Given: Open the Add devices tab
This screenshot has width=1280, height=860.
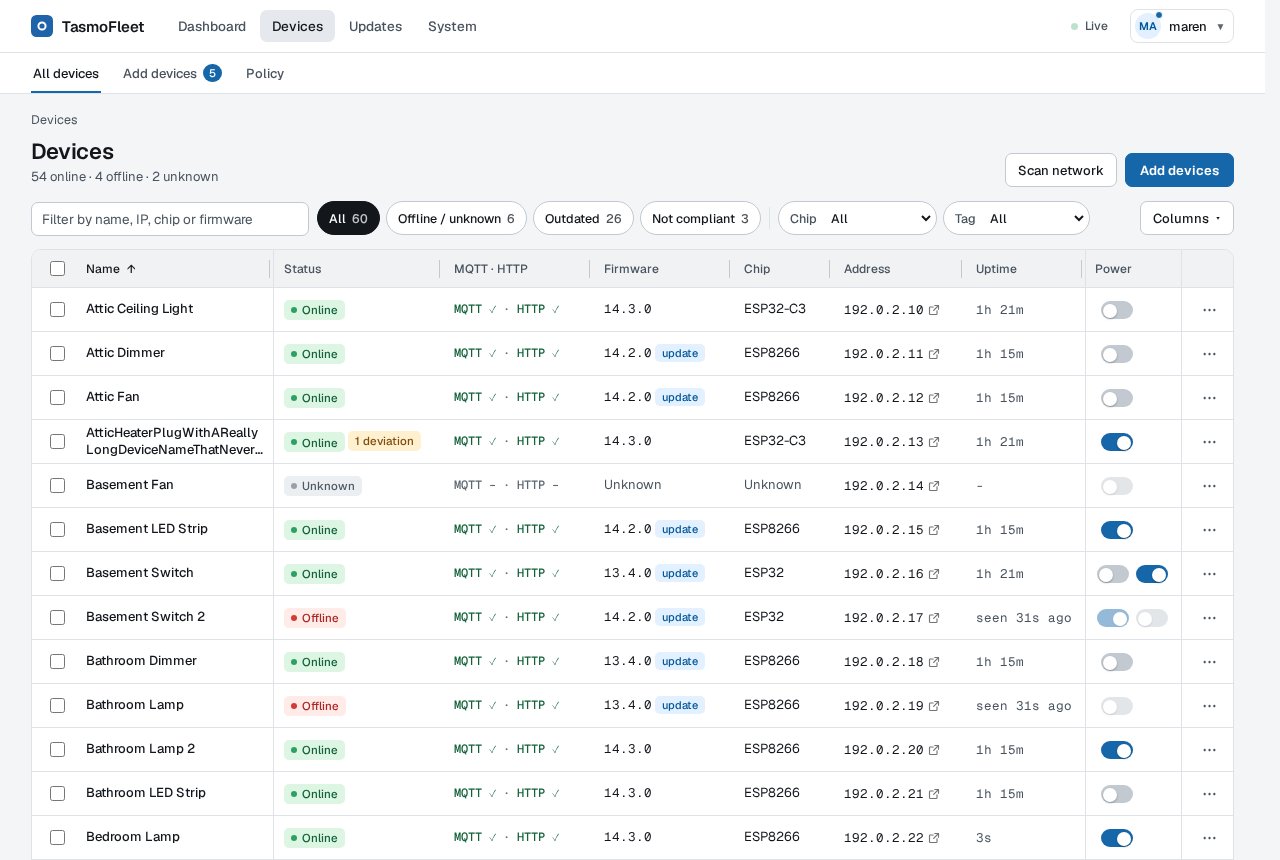Looking at the screenshot, I should (172, 73).
